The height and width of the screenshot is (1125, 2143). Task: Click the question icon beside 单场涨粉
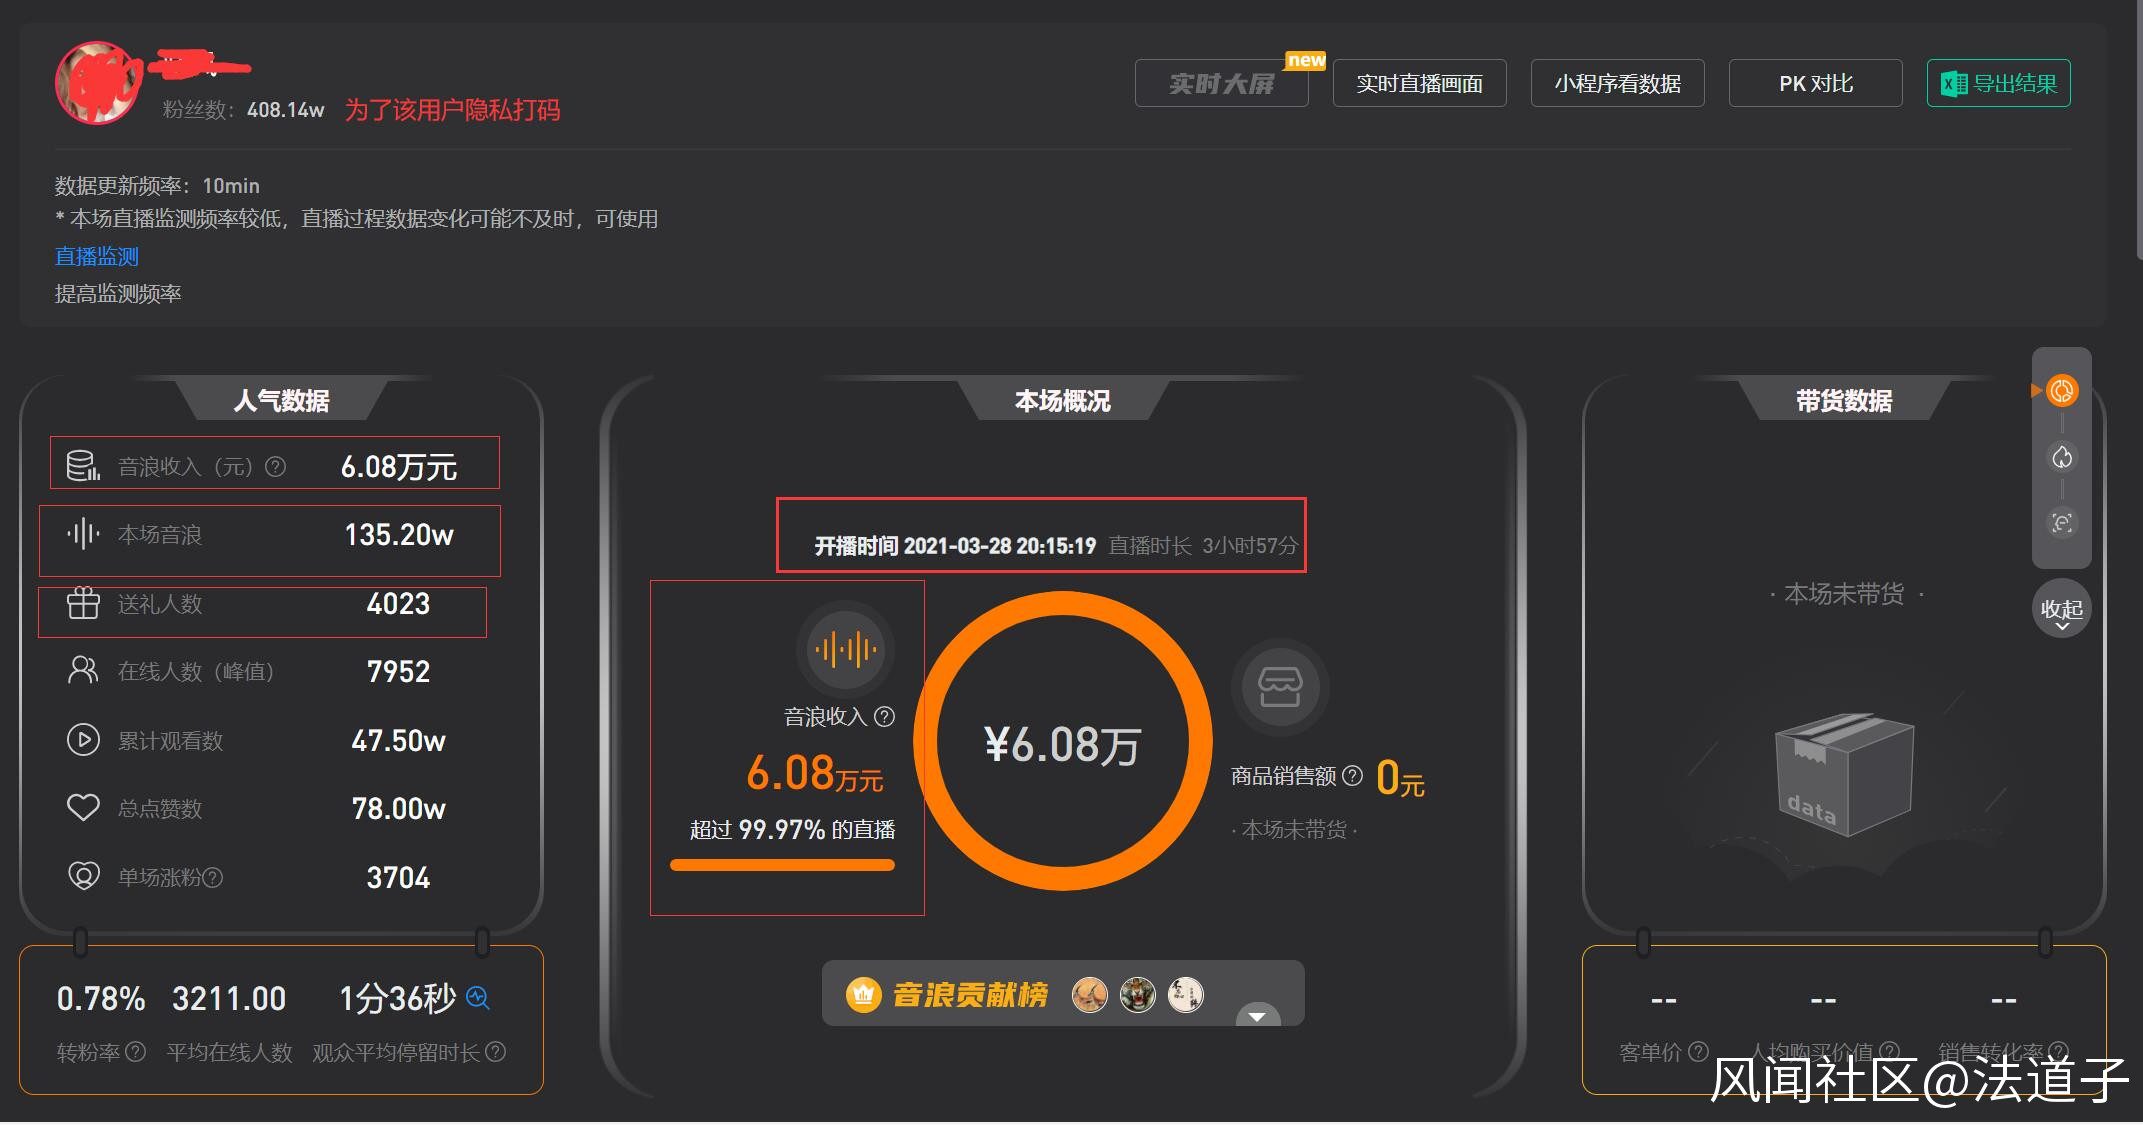[212, 878]
